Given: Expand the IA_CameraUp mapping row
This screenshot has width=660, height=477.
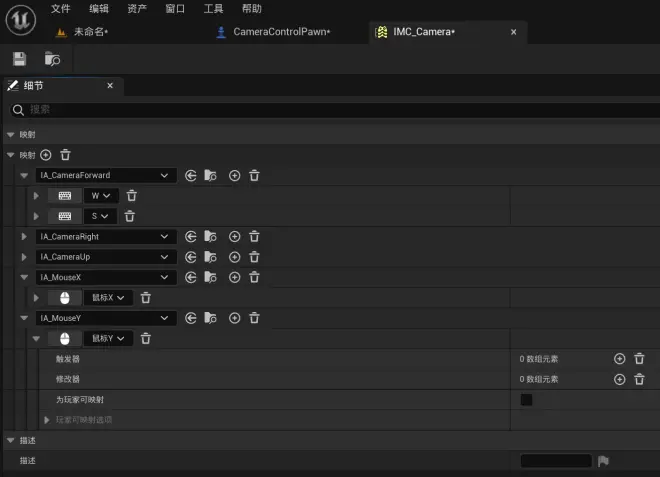Looking at the screenshot, I should click(24, 257).
